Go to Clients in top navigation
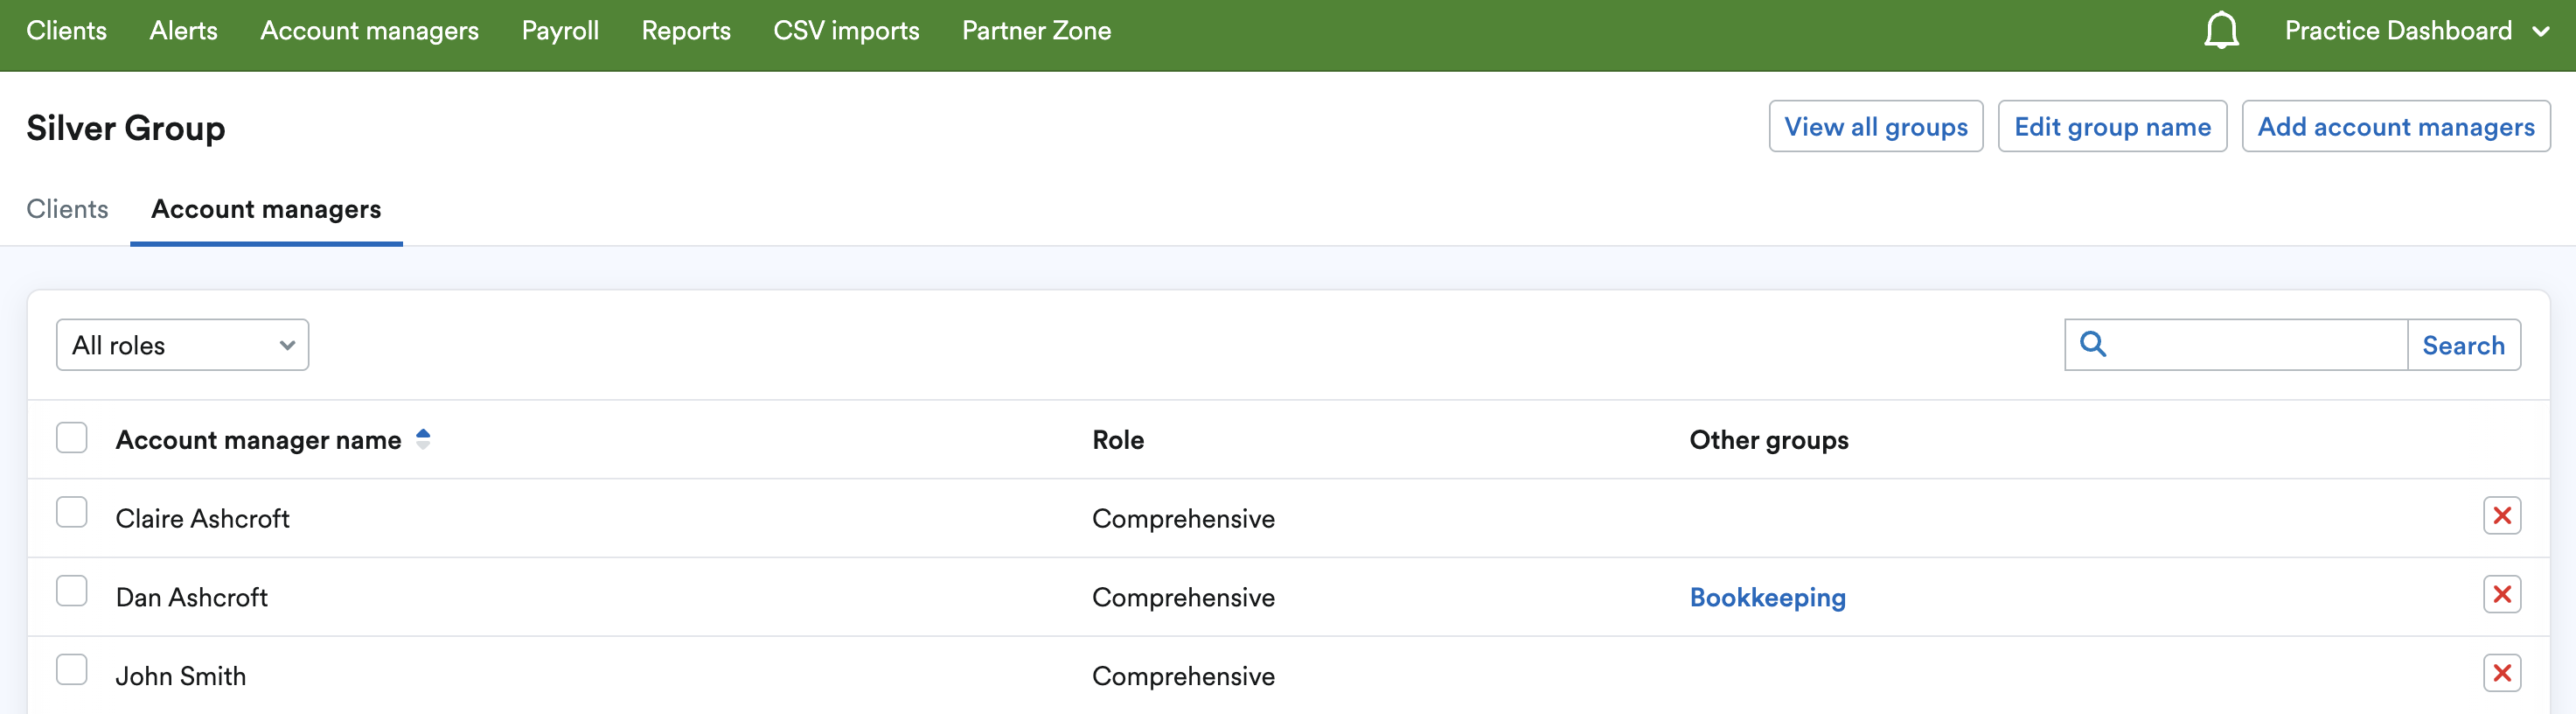 tap(67, 31)
